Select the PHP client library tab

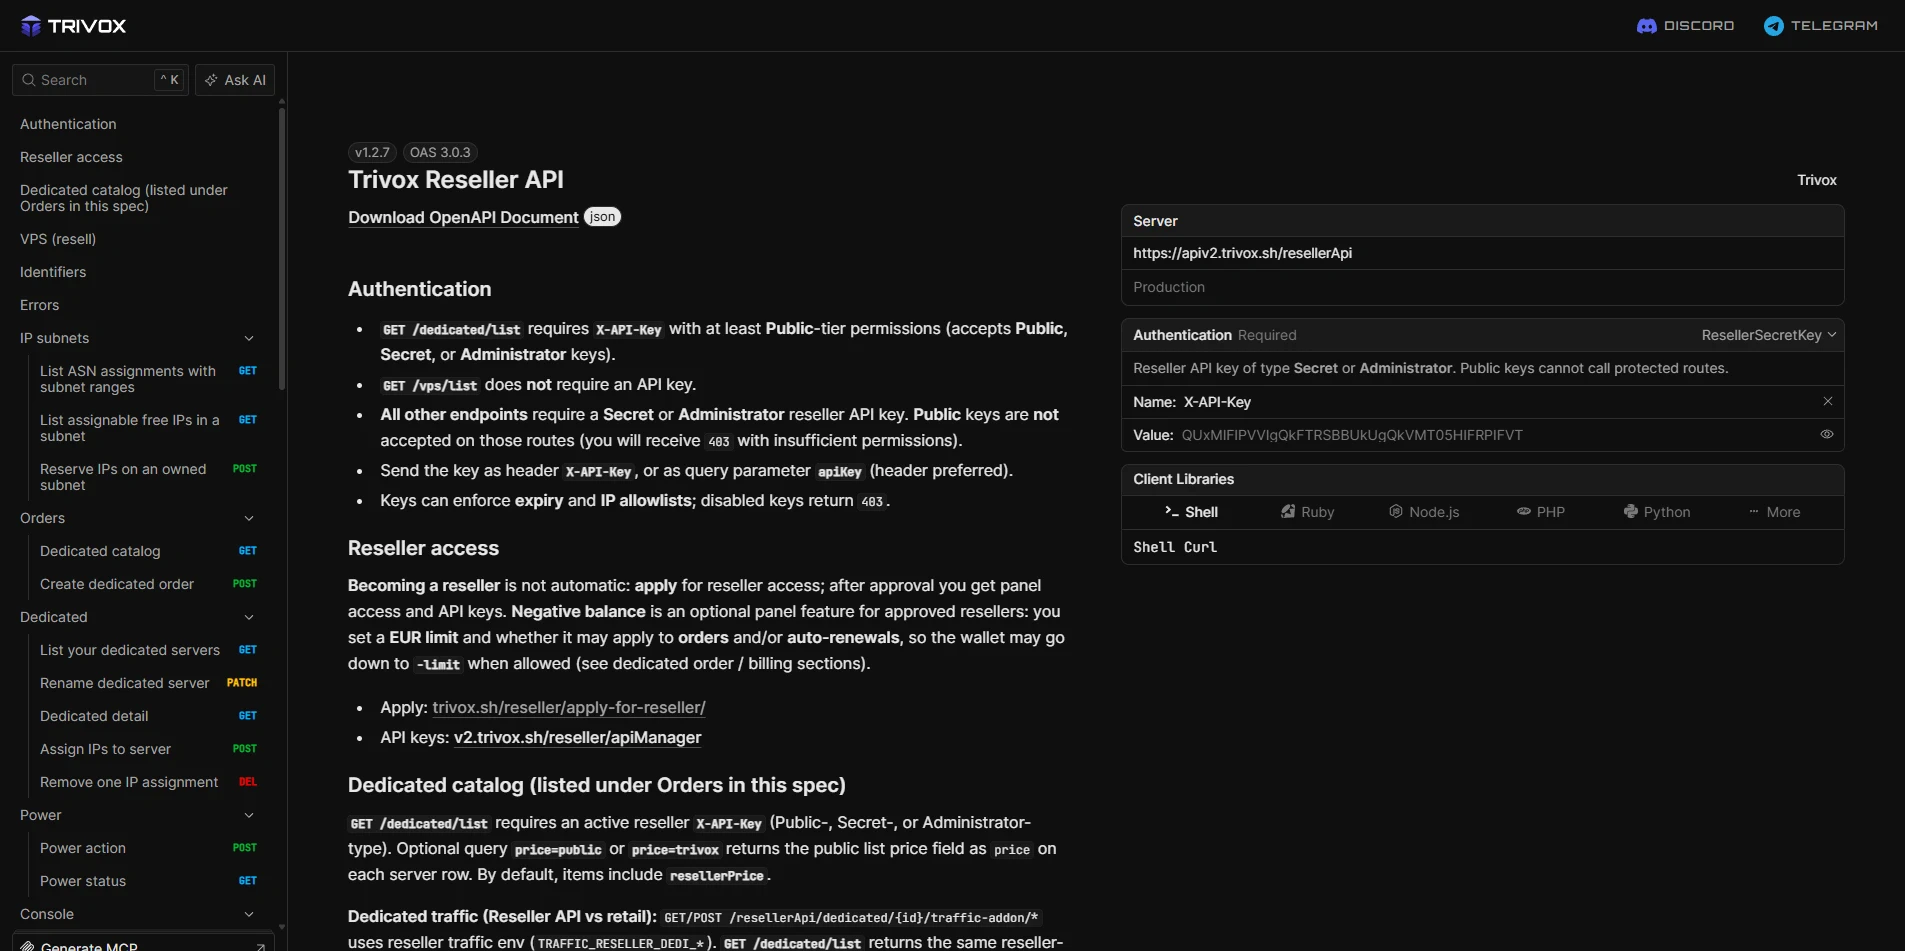pos(1541,512)
